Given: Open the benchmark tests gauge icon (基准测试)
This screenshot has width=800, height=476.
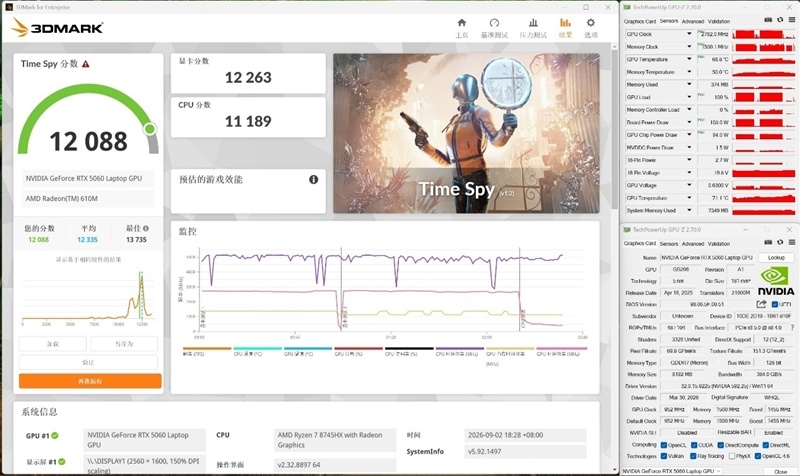Looking at the screenshot, I should pyautogui.click(x=494, y=23).
